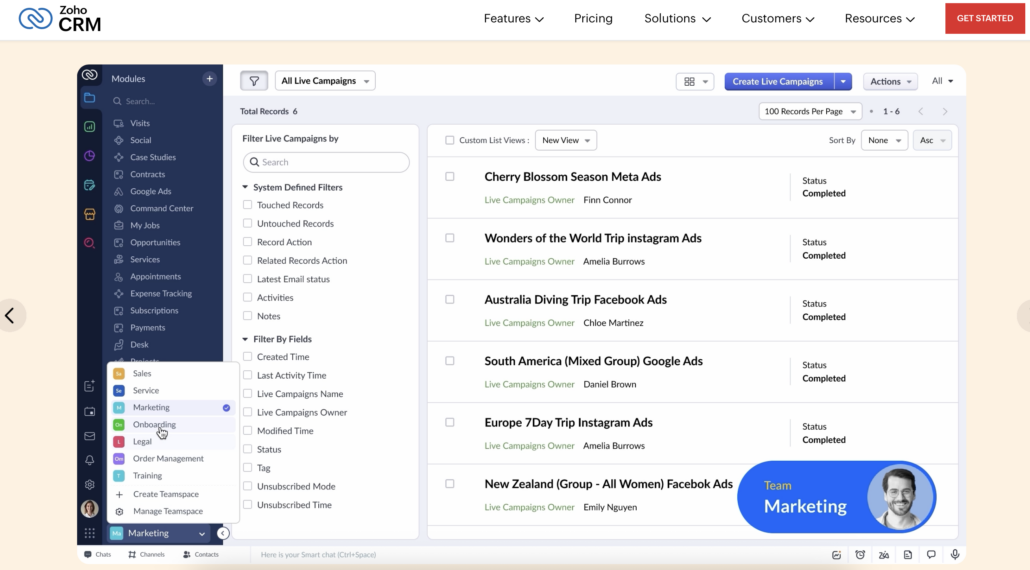This screenshot has height=570, width=1030.
Task: Click the user avatar in left sidebar
Action: (x=89, y=508)
